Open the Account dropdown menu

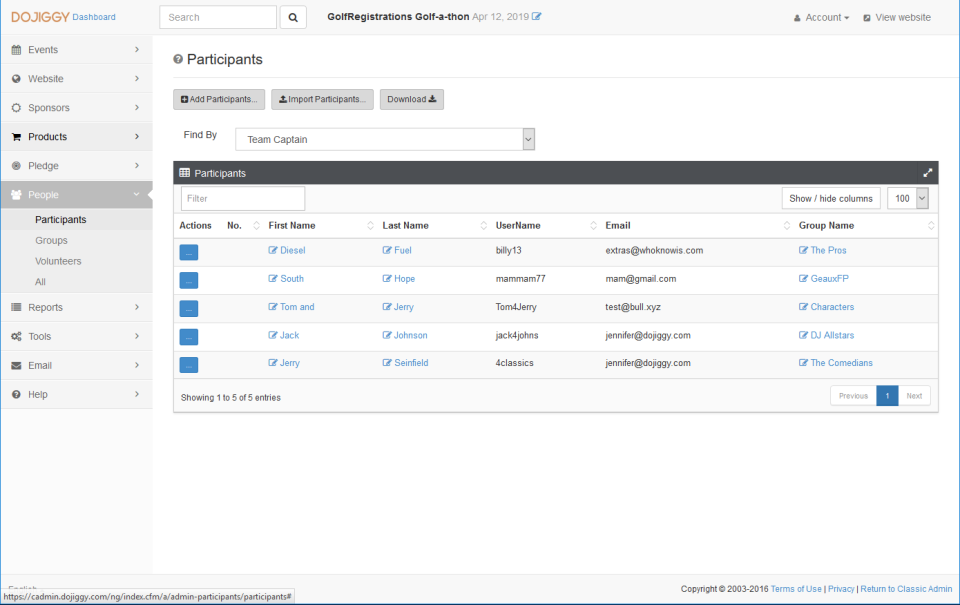[x=822, y=18]
